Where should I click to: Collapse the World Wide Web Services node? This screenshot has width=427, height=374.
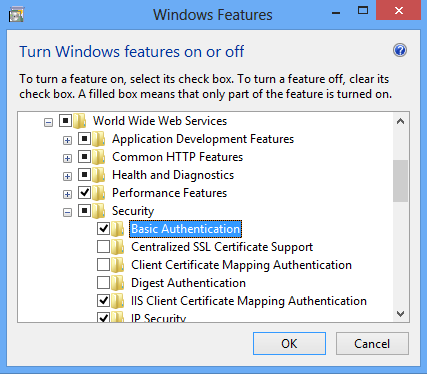(48, 123)
